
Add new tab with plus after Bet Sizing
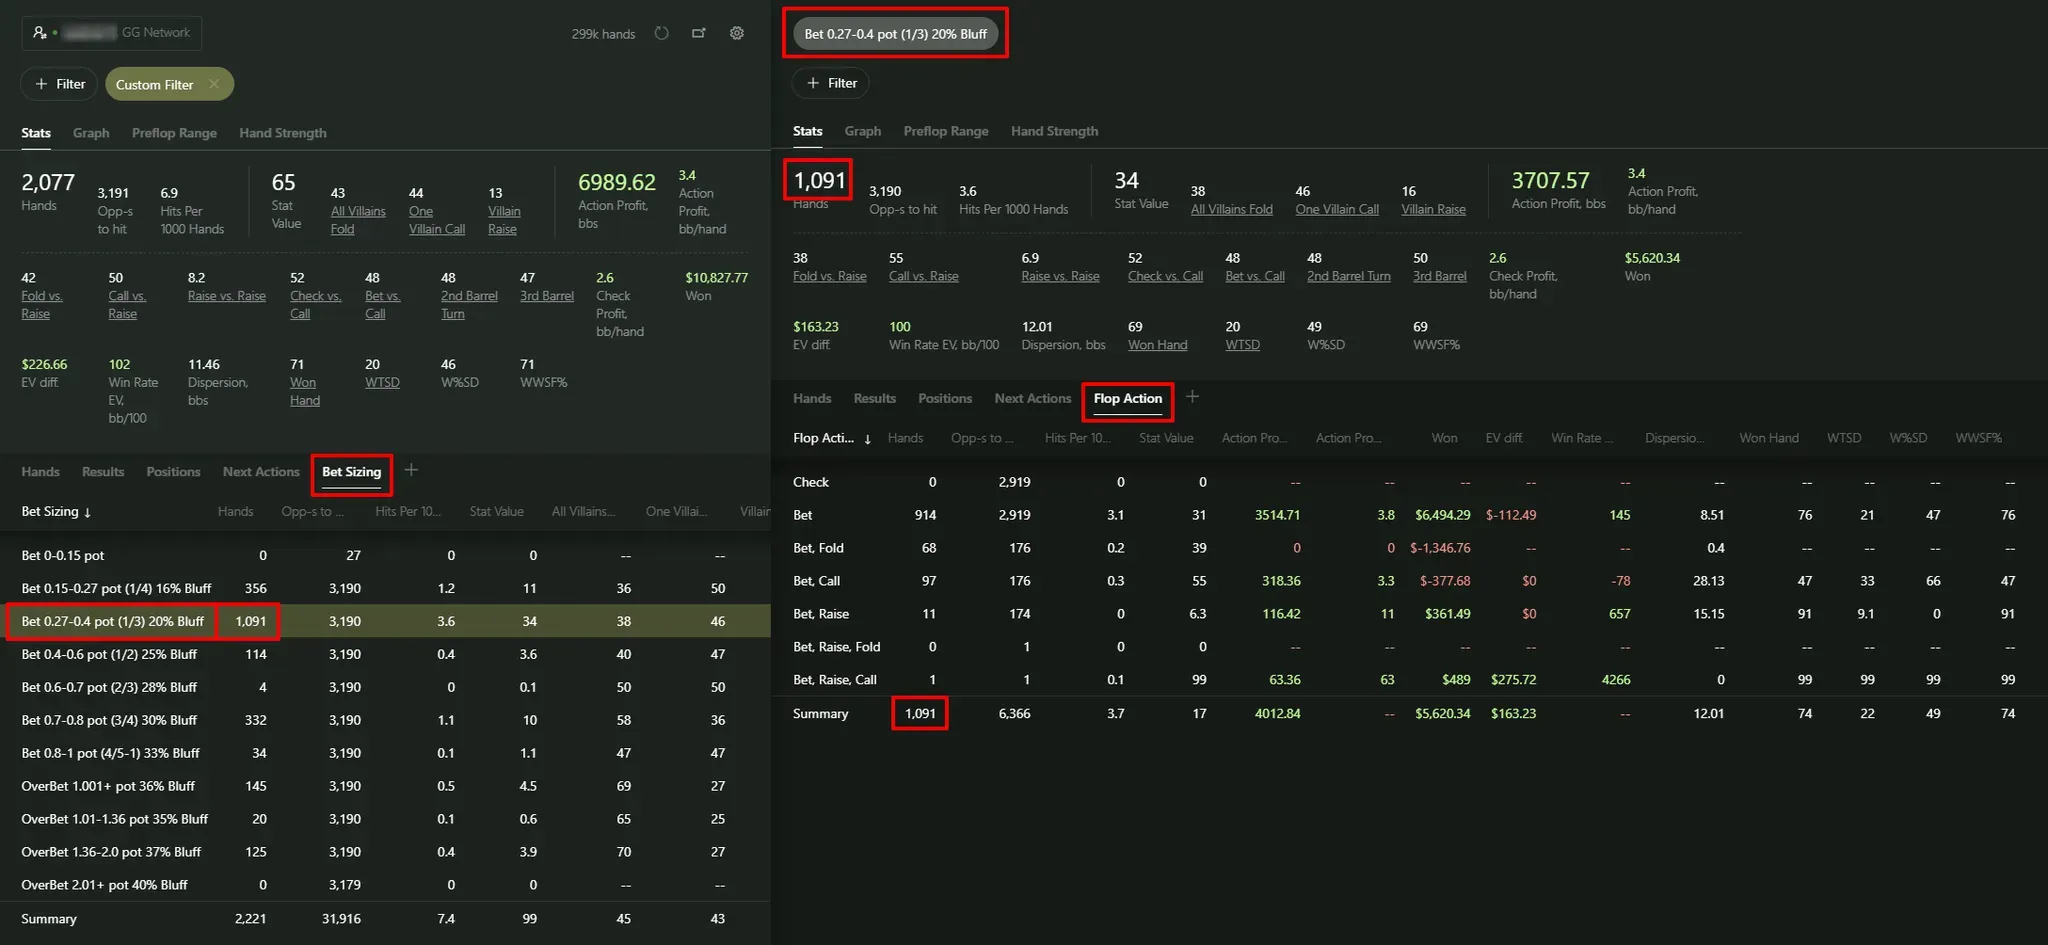411,470
